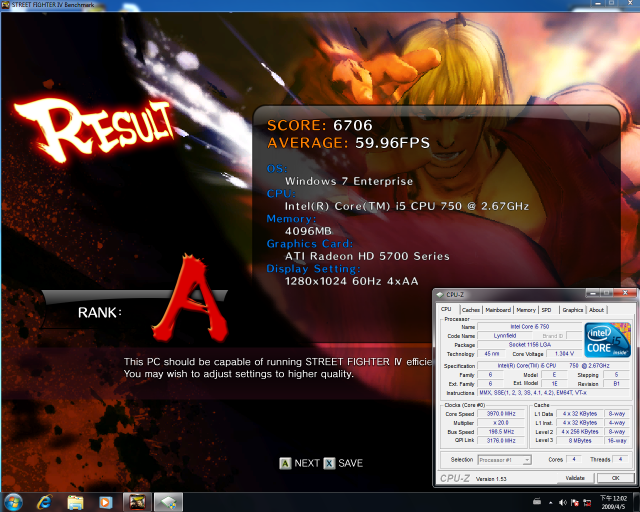Click the 4096MB memory text

308,231
